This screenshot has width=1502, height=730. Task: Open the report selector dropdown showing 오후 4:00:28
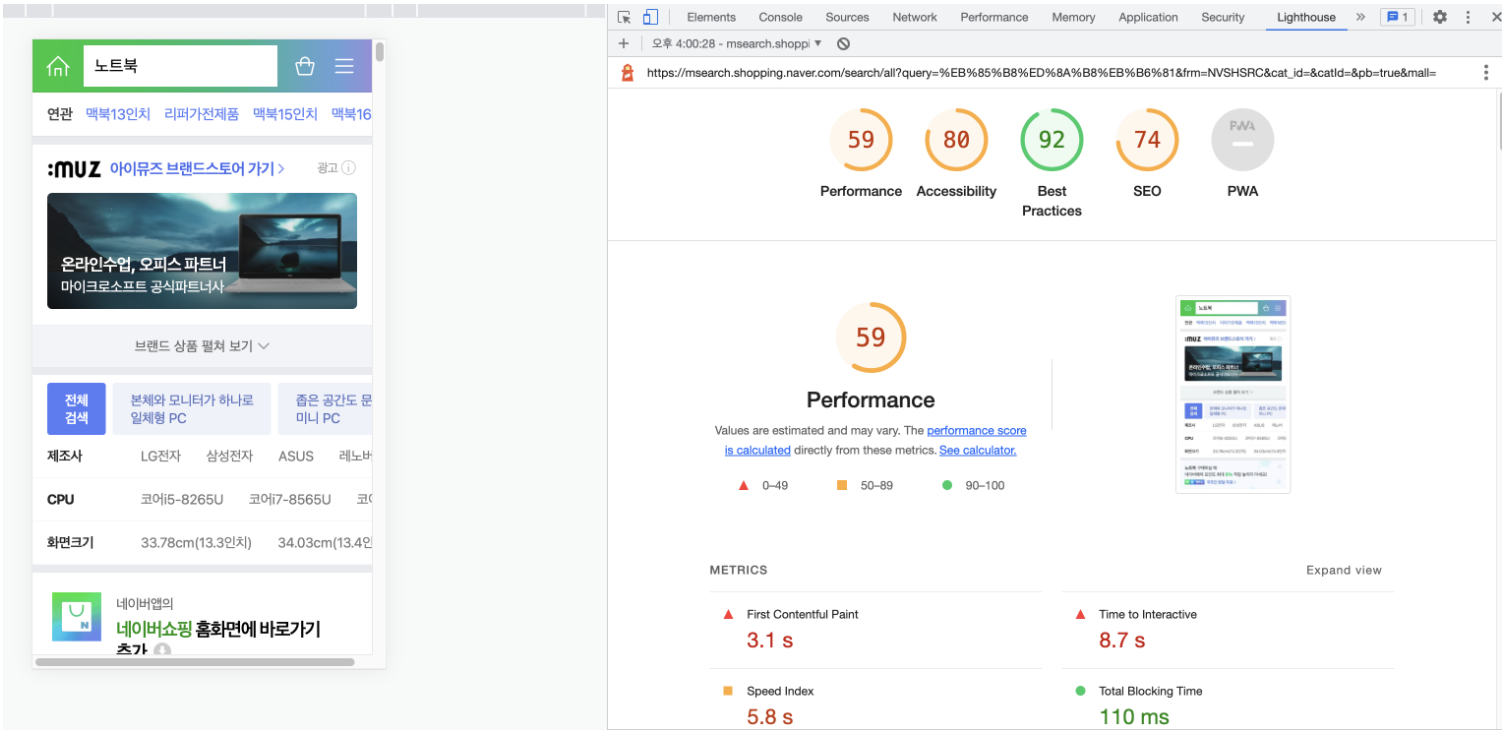point(736,44)
